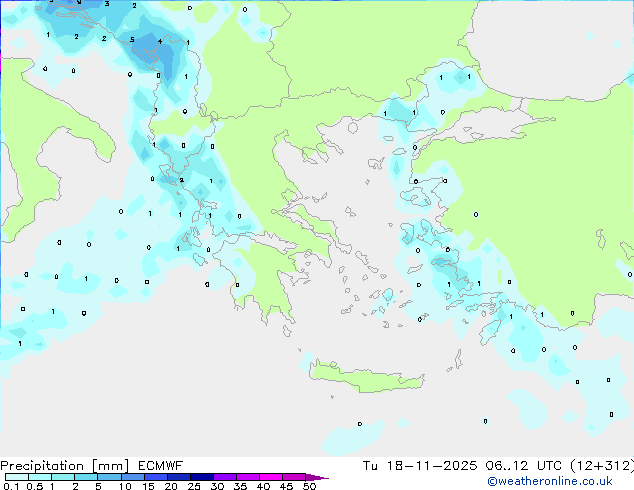Click the '3' precipitation value on map
This screenshot has width=634, height=490.
[107, 4]
